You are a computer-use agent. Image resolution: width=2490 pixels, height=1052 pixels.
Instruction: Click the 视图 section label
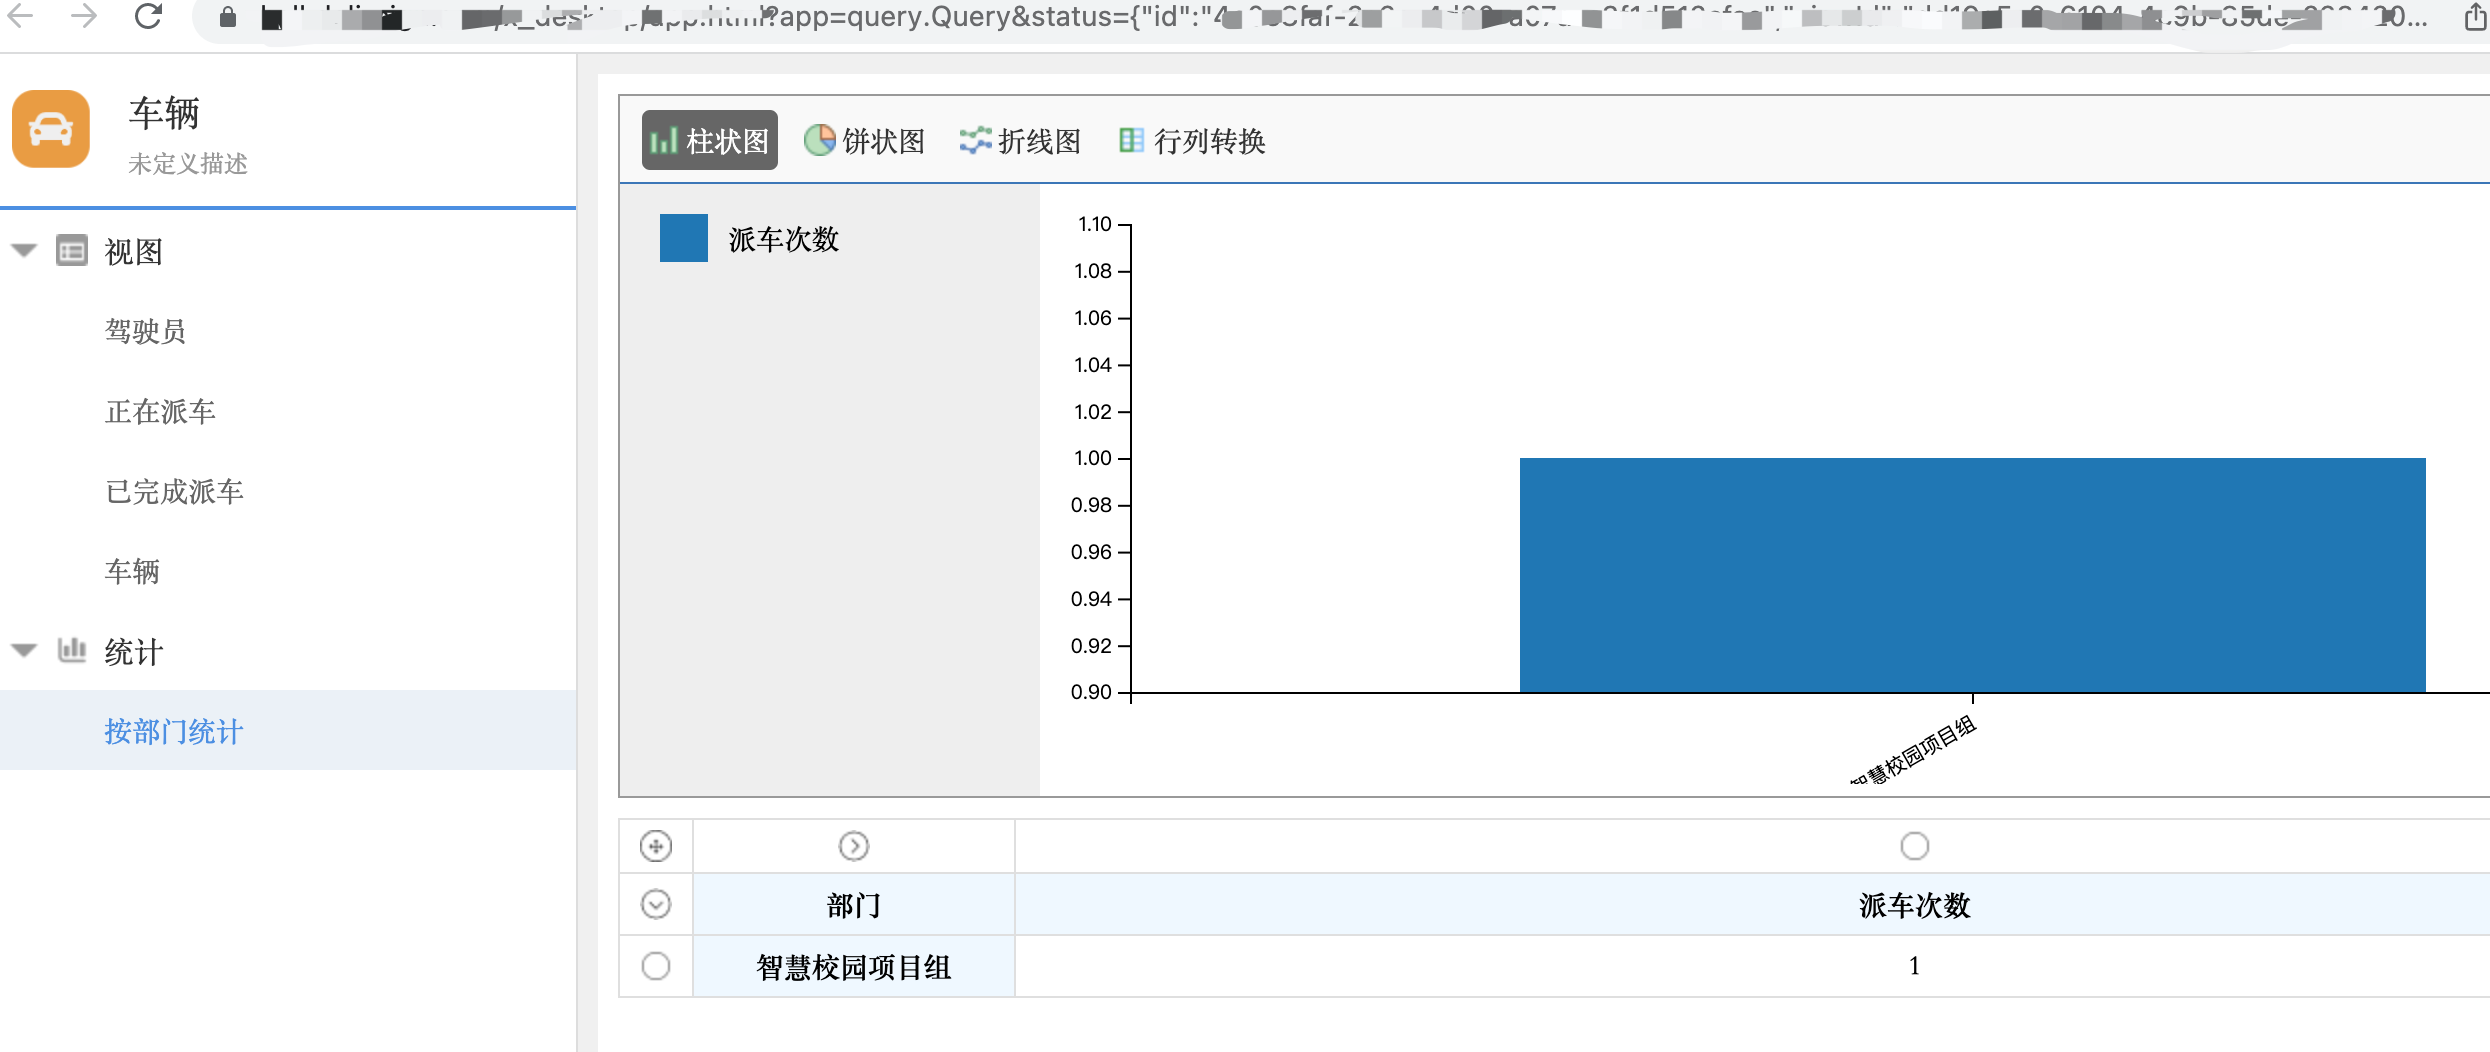coord(134,251)
